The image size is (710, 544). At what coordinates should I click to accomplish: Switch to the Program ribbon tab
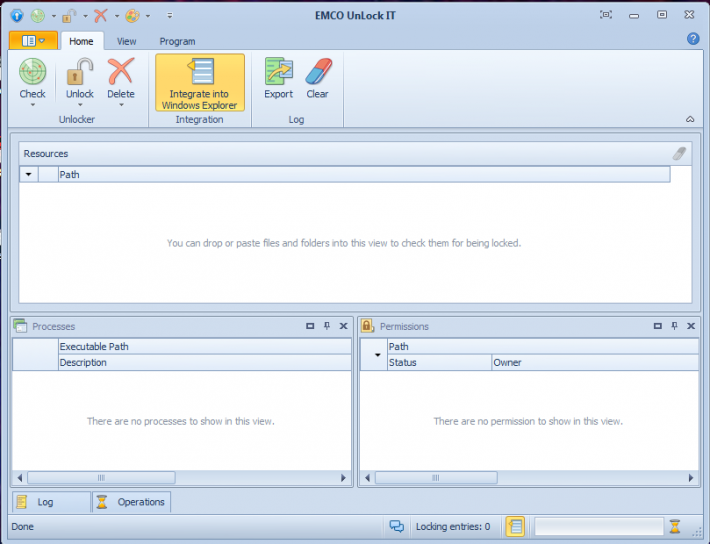pos(177,41)
